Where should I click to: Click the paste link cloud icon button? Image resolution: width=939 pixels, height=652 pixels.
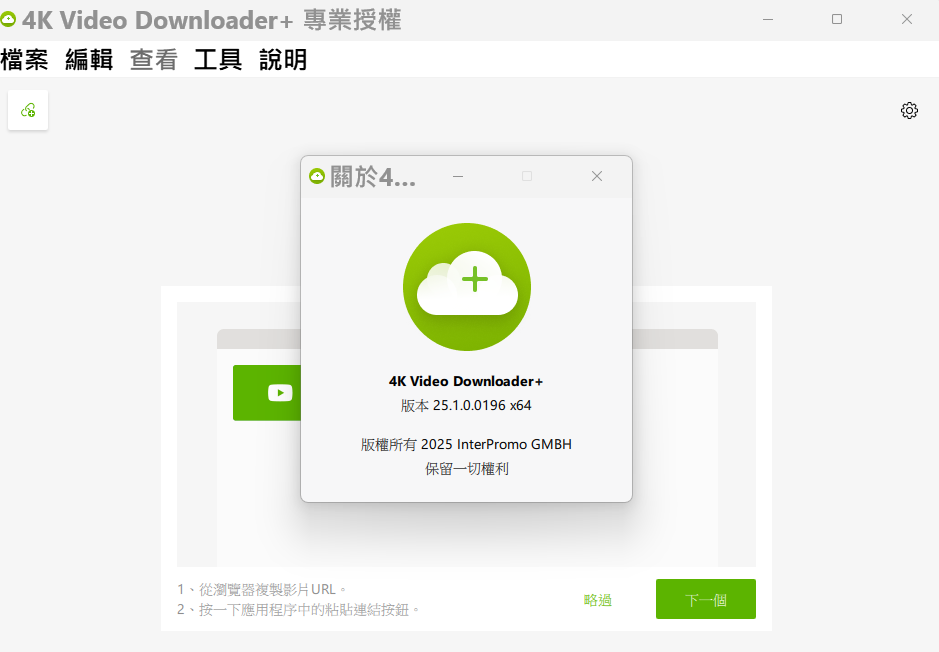tap(28, 110)
